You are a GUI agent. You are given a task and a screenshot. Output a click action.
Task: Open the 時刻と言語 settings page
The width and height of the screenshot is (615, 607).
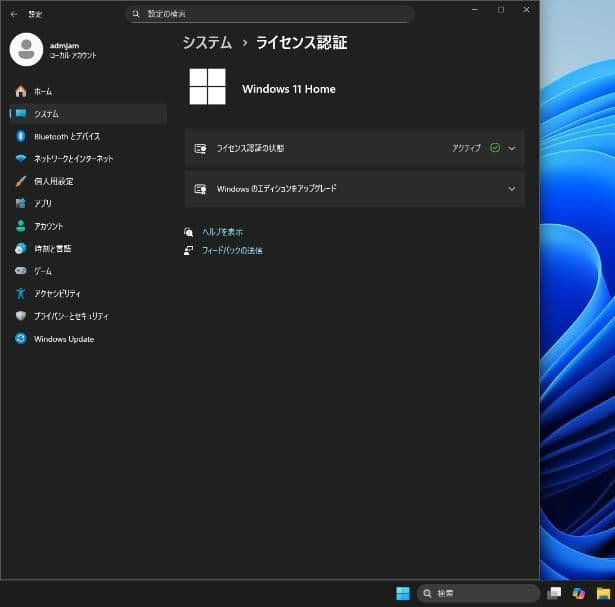pos(88,248)
